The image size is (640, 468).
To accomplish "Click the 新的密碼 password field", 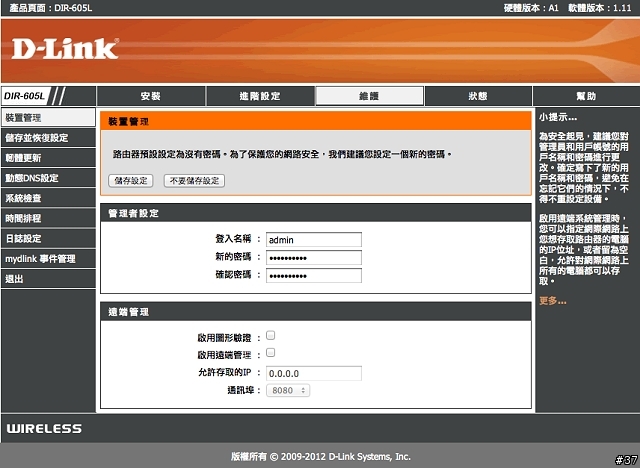I will click(314, 257).
